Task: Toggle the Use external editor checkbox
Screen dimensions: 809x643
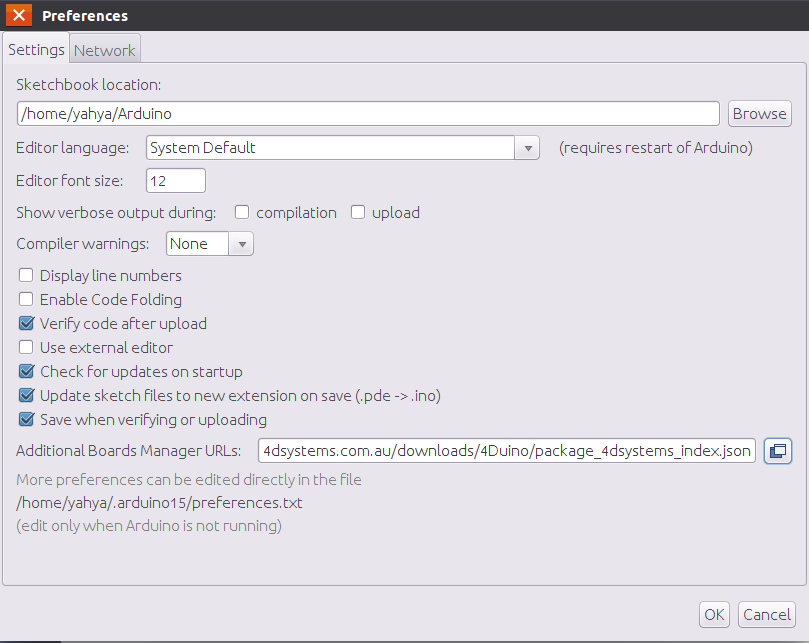Action: [26, 347]
